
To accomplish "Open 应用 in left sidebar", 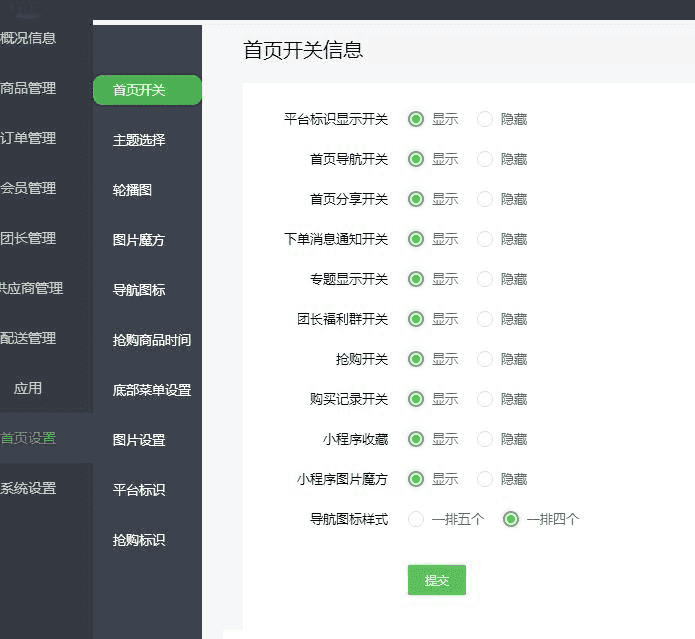I will [x=28, y=389].
